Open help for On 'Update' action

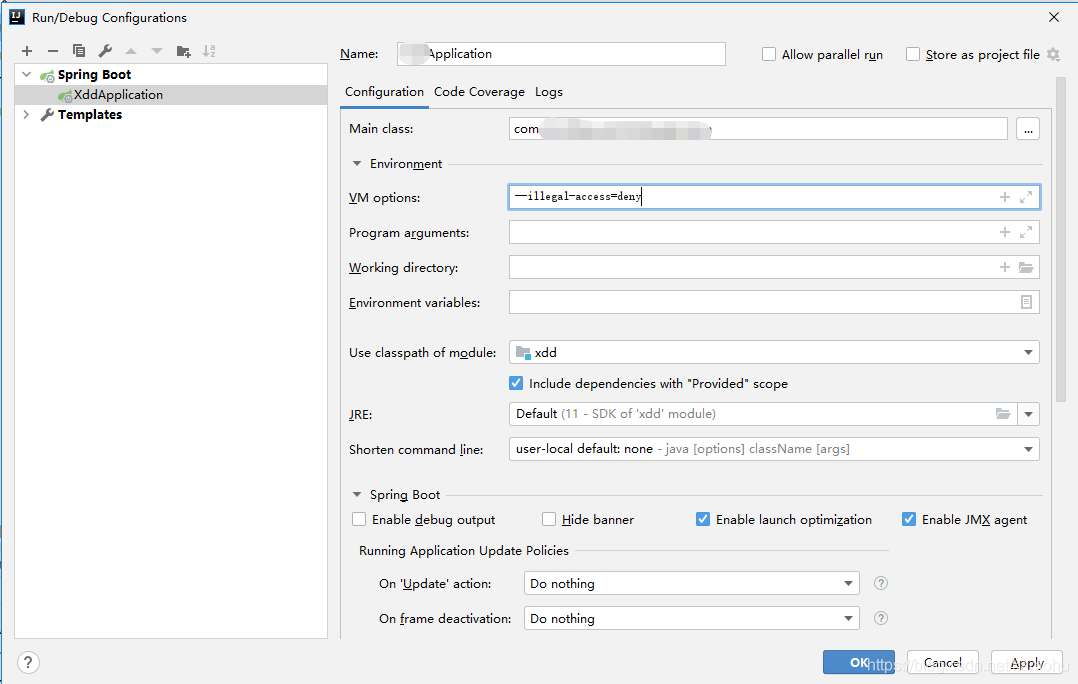point(881,583)
